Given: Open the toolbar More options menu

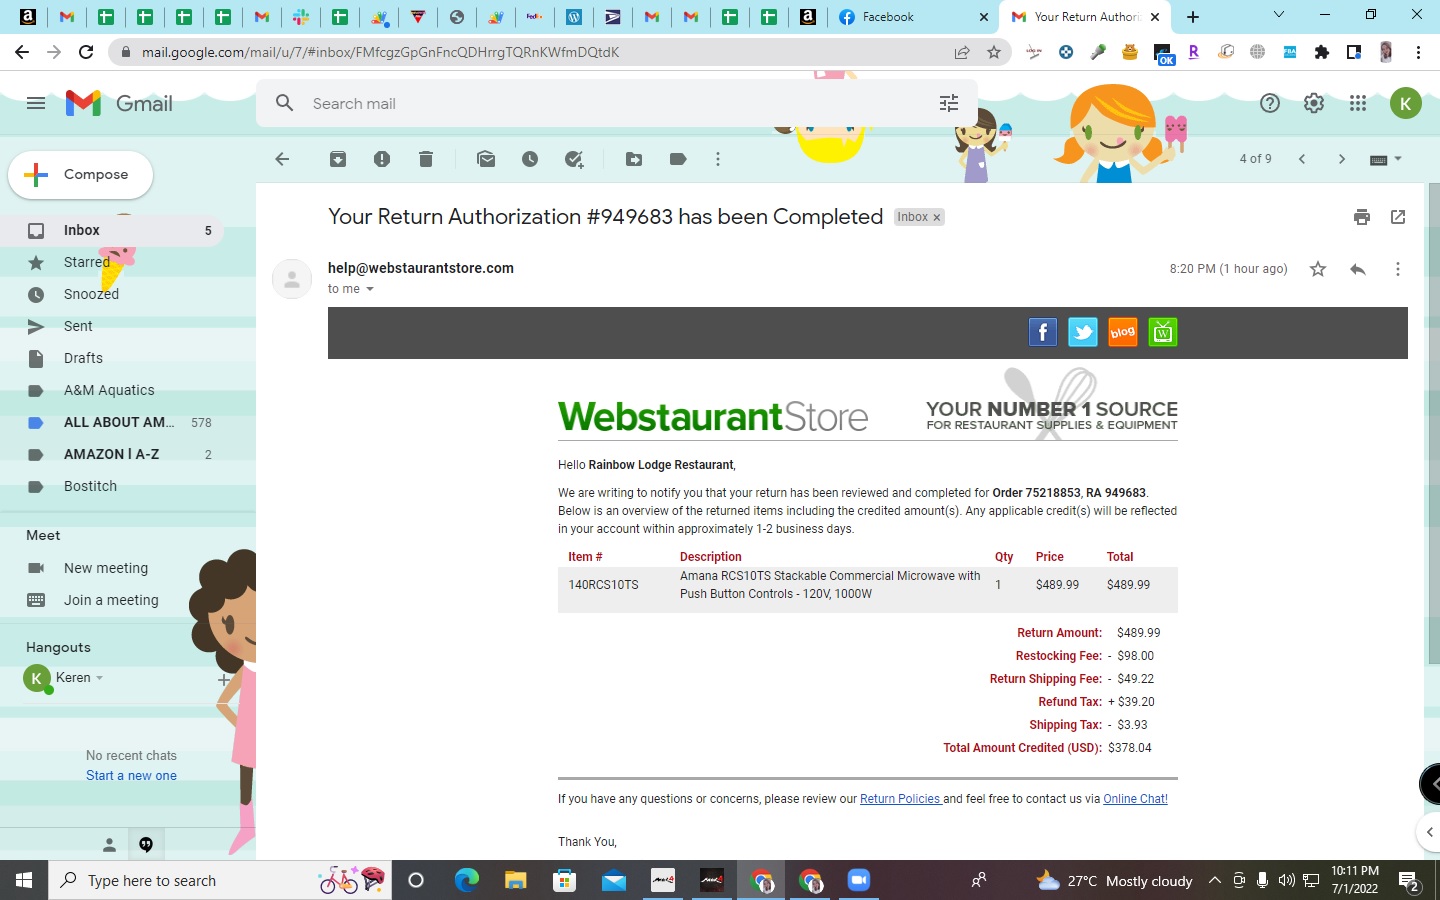Looking at the screenshot, I should click(x=718, y=159).
